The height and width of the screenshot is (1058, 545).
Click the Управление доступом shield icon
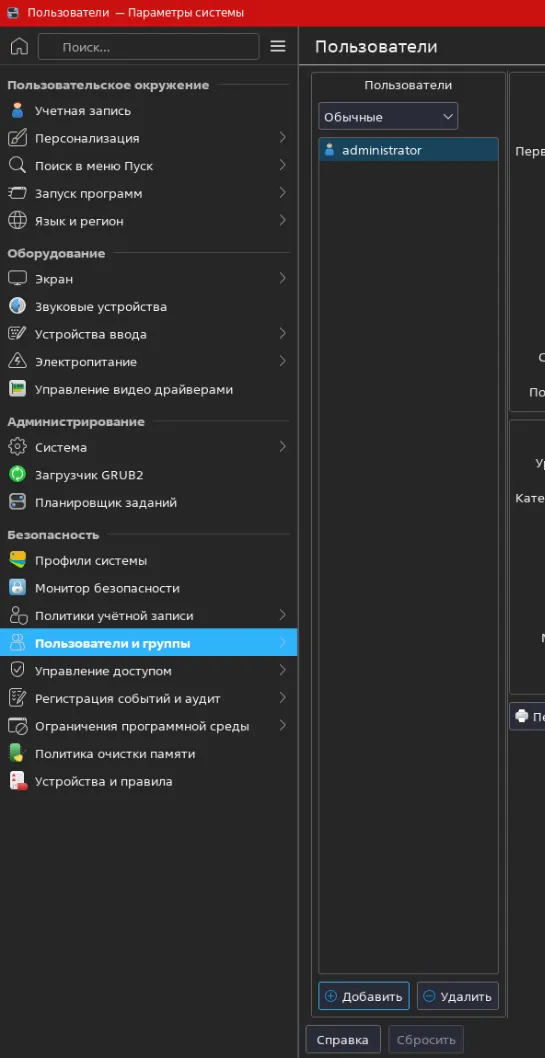17,671
